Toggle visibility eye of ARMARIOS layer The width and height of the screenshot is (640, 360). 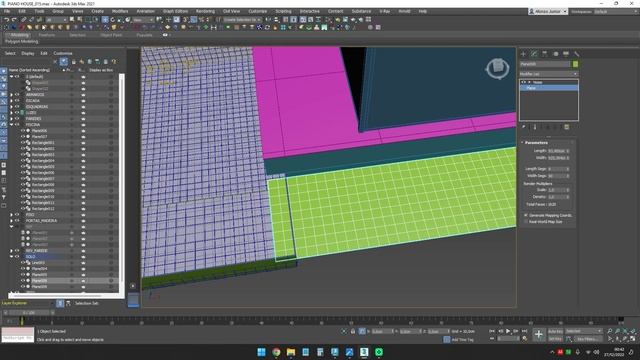(x=17, y=95)
